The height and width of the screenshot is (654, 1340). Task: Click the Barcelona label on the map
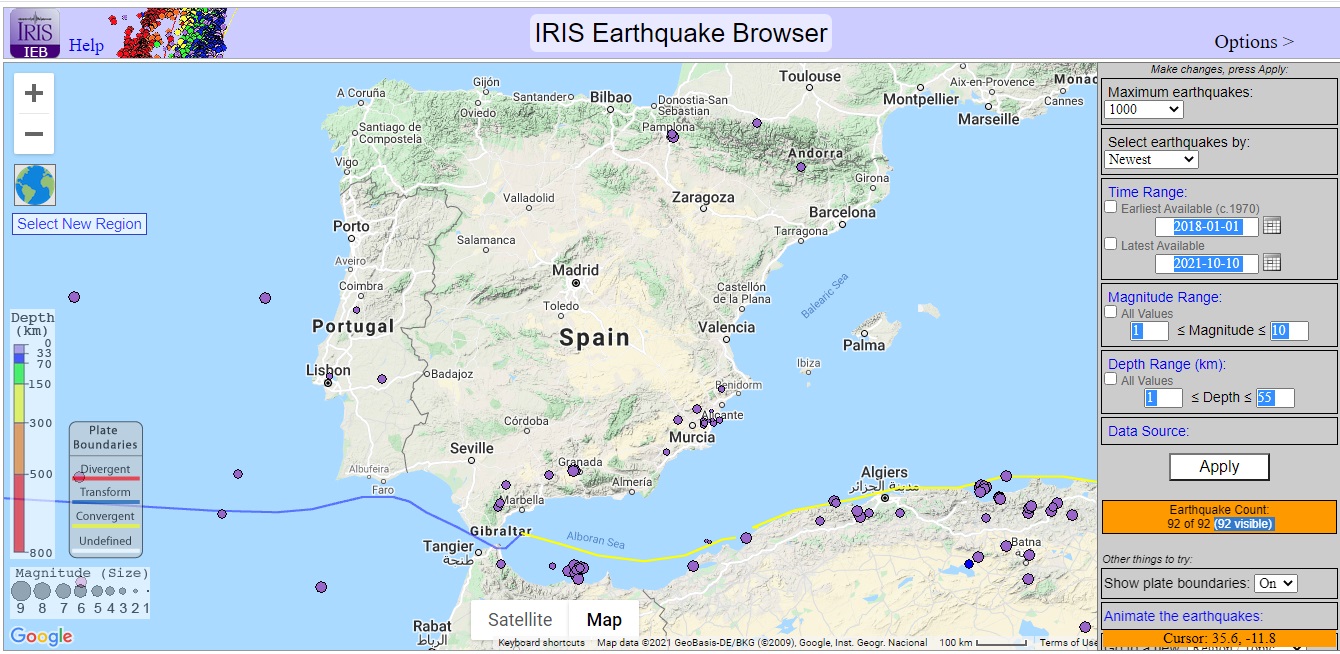coord(842,212)
